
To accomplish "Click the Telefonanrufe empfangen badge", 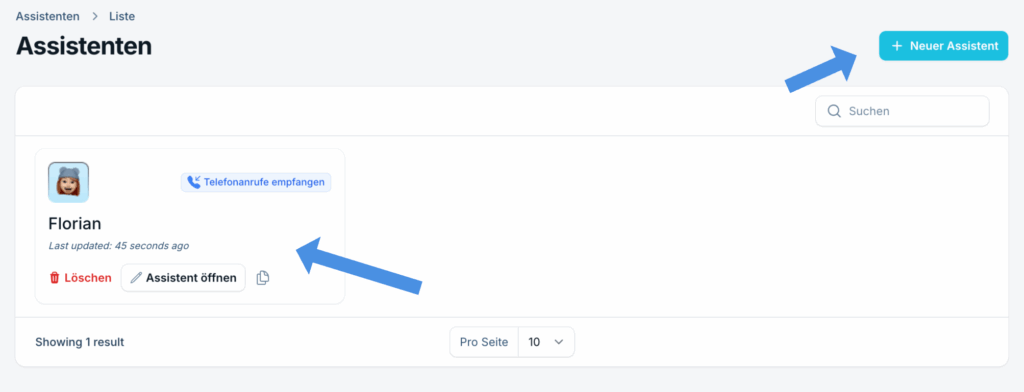I will click(x=256, y=182).
